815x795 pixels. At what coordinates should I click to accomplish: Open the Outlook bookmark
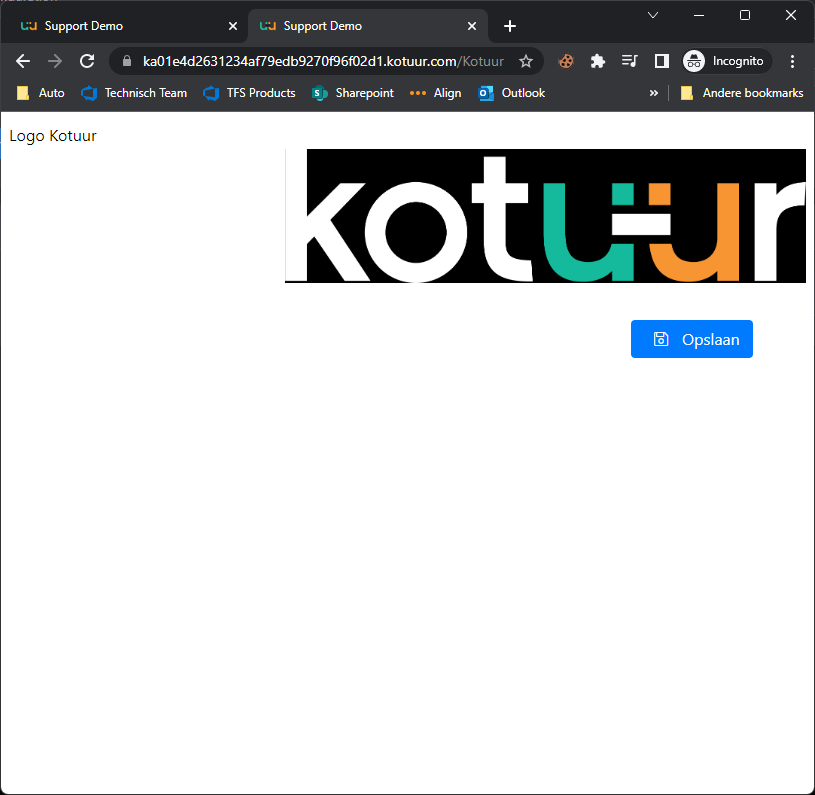point(511,93)
